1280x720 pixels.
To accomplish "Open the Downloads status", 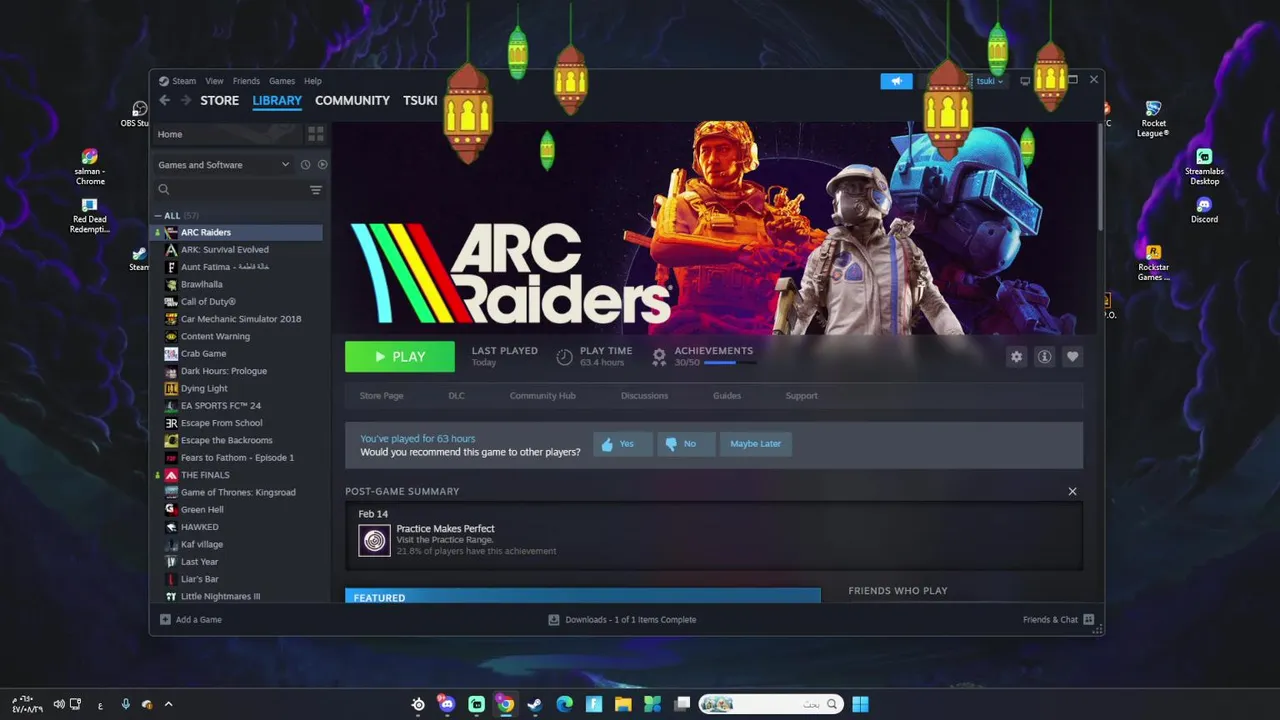I will [x=622, y=620].
